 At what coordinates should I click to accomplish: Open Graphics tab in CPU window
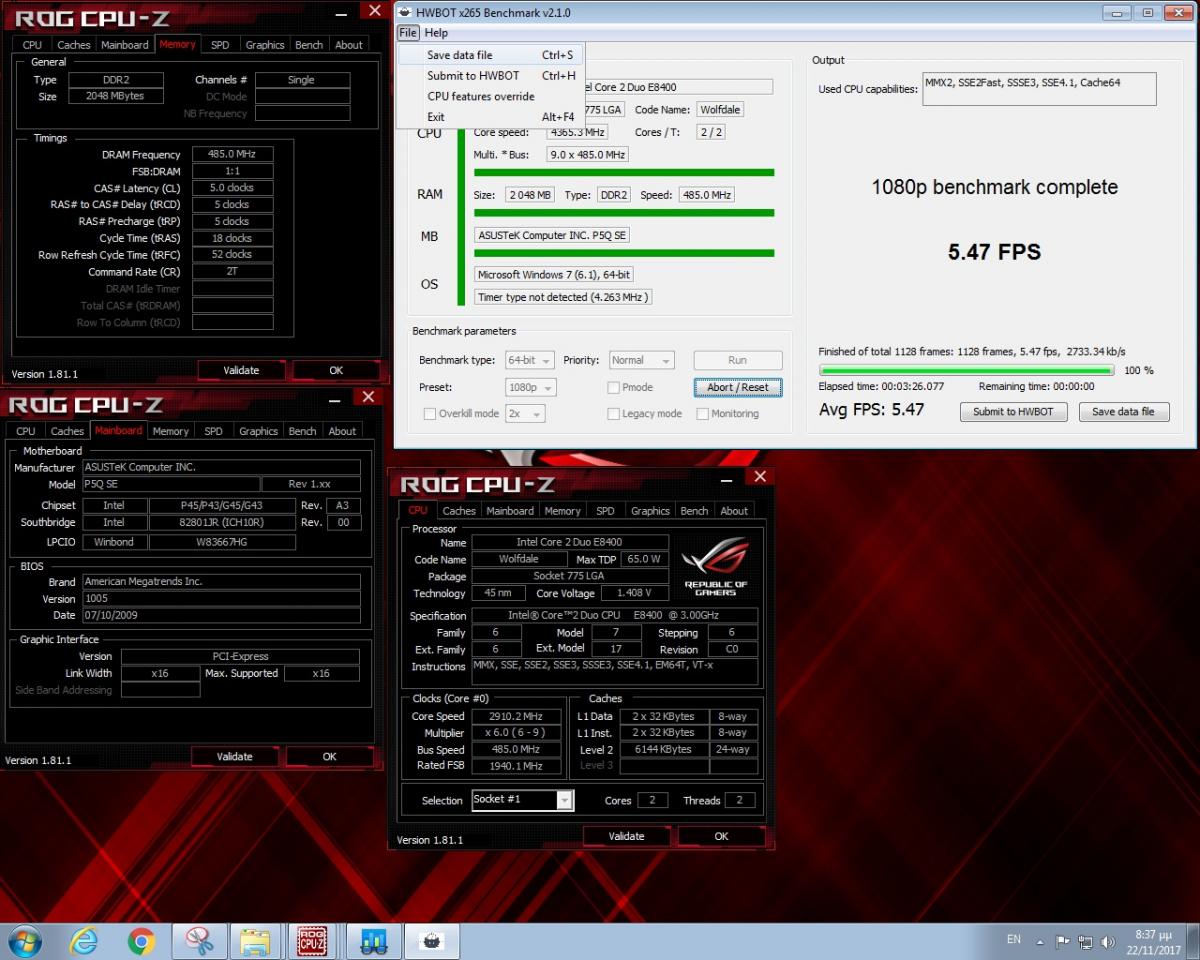click(x=650, y=511)
